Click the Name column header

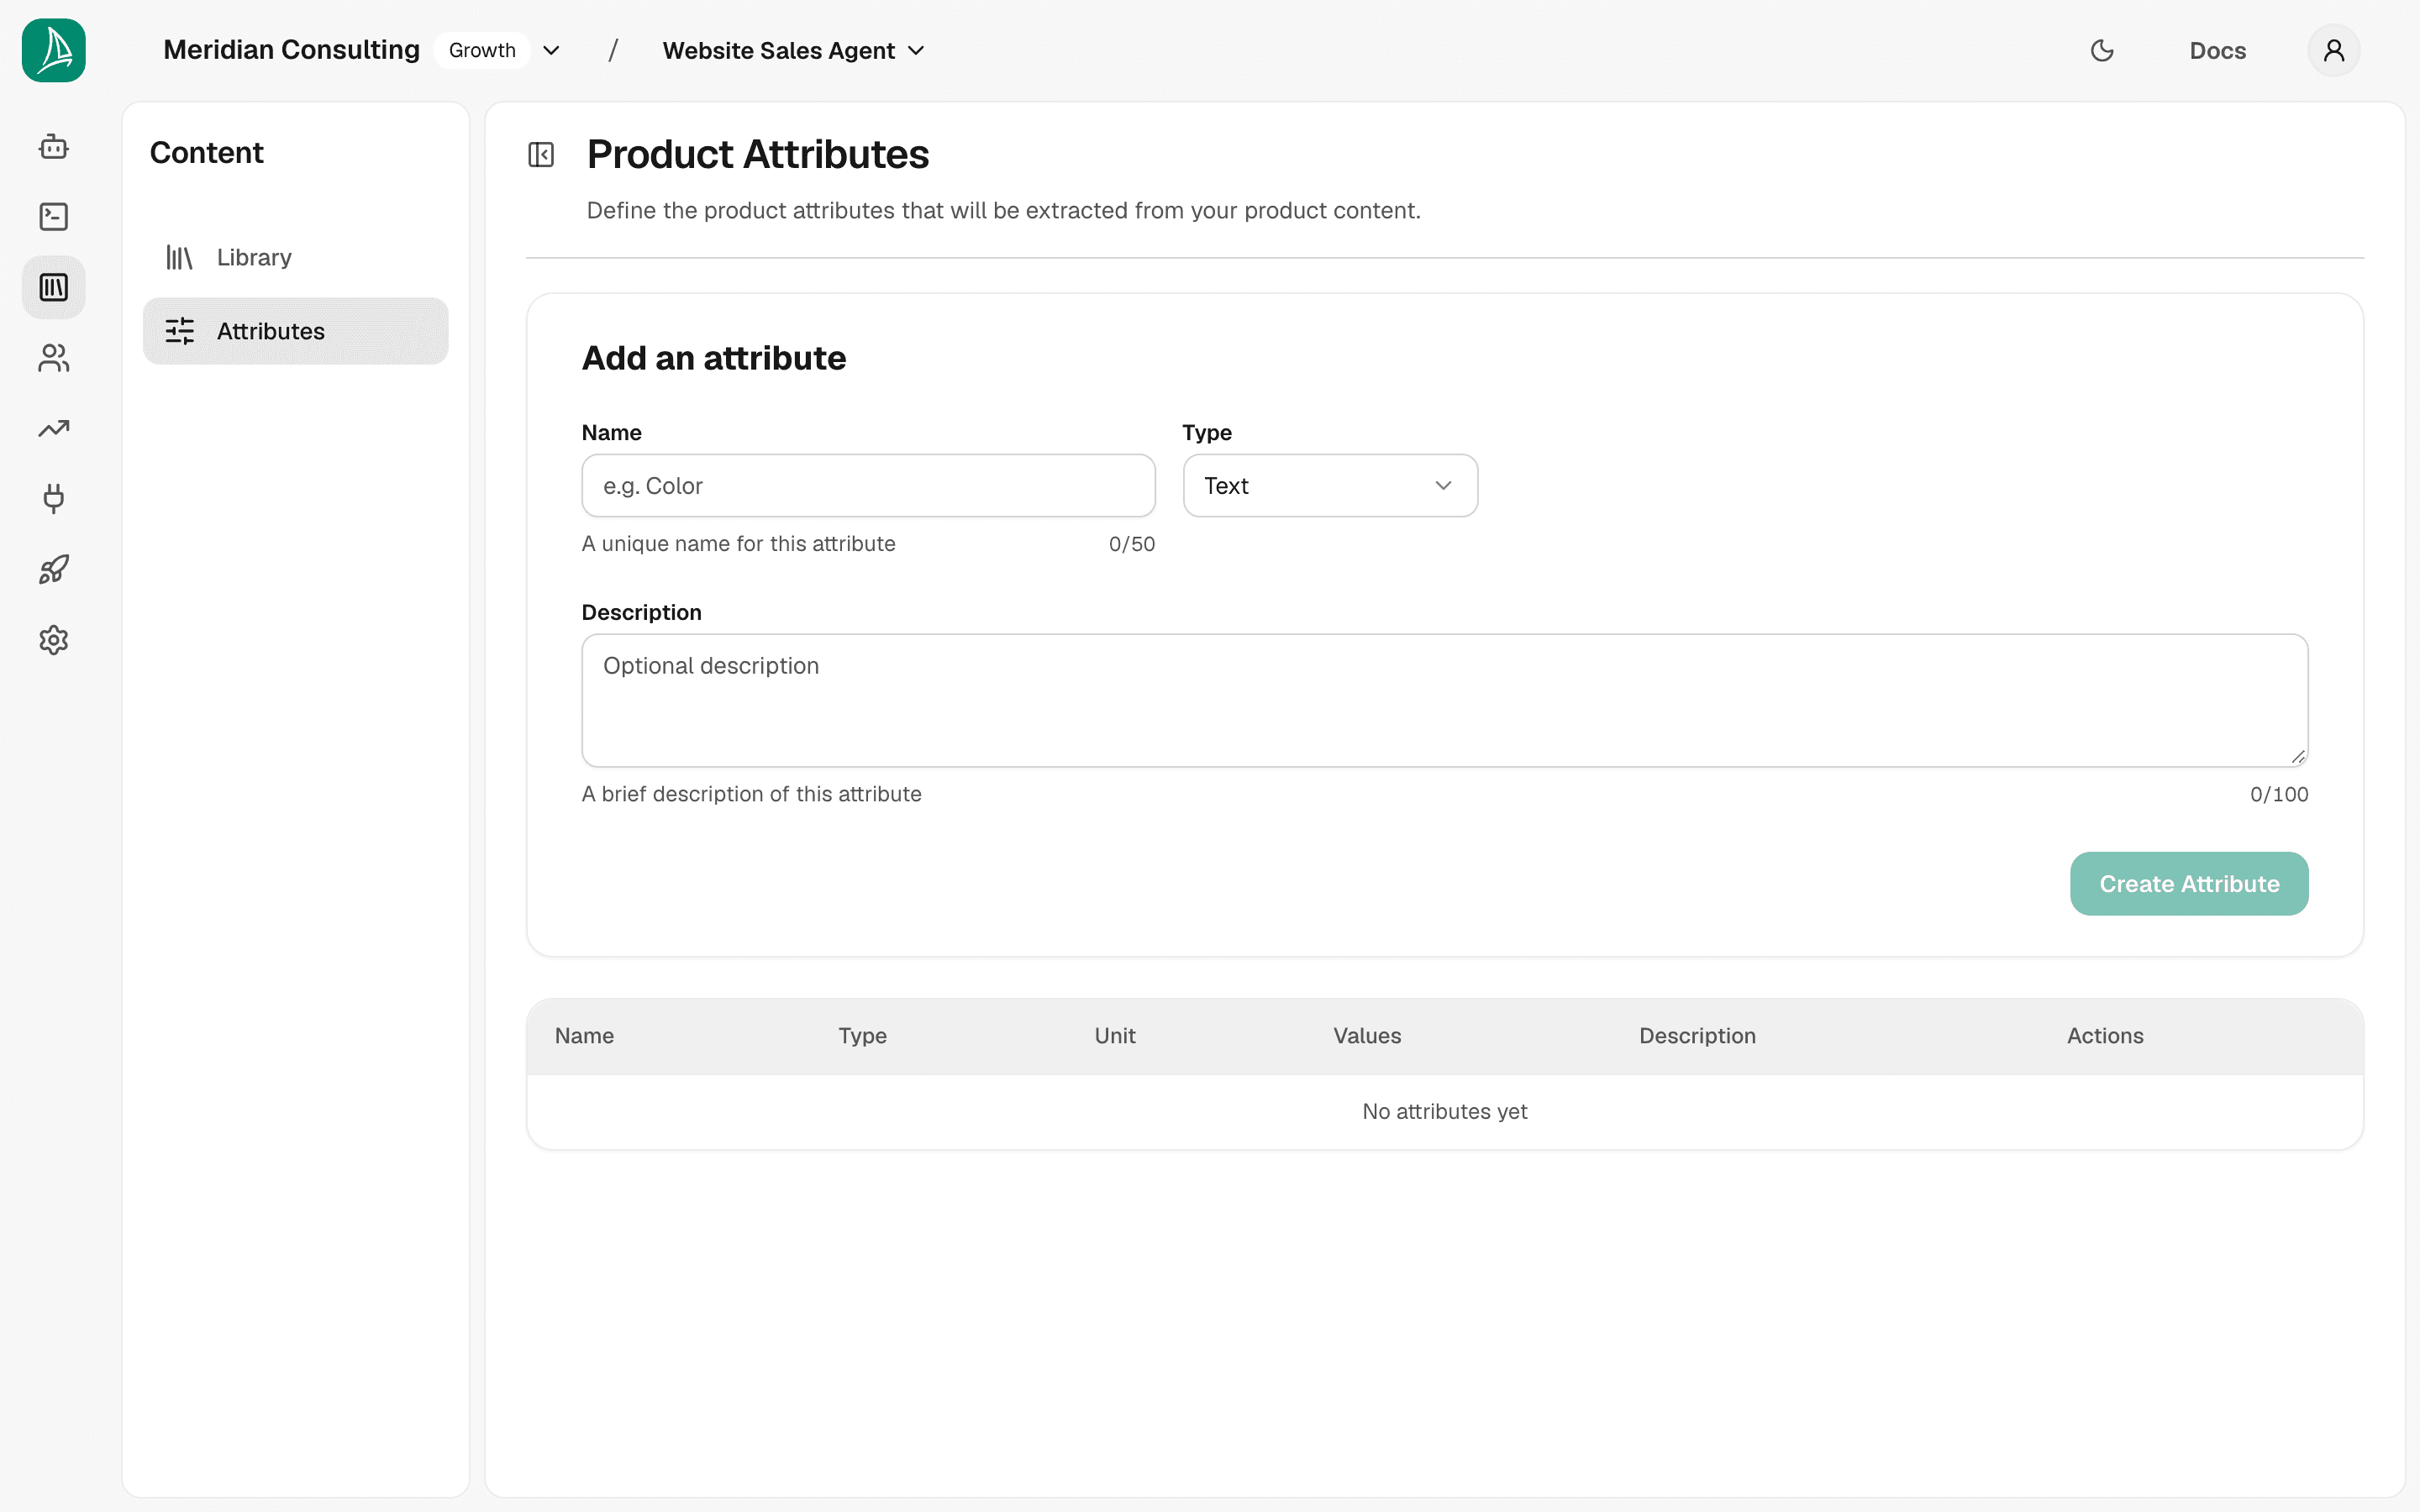coord(584,1036)
